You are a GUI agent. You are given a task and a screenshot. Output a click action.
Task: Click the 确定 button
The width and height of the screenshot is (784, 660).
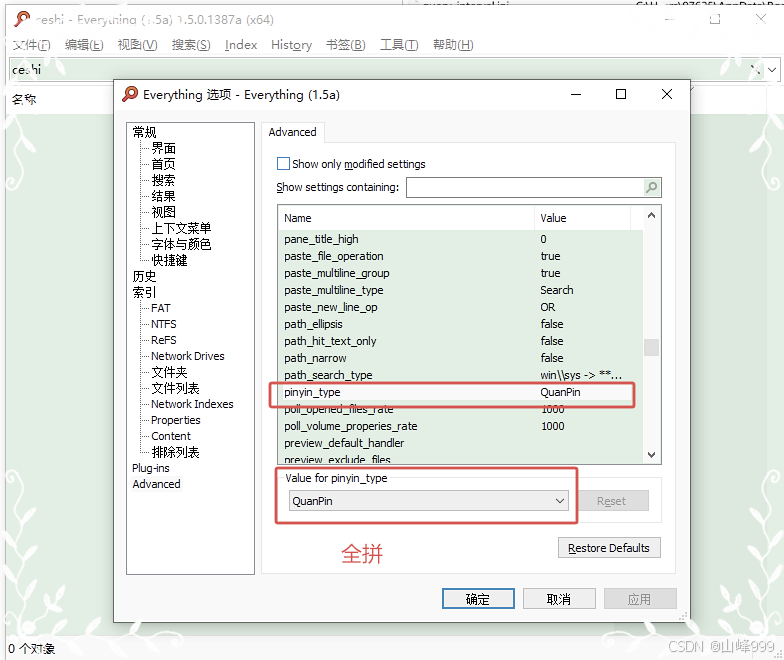[x=478, y=598]
